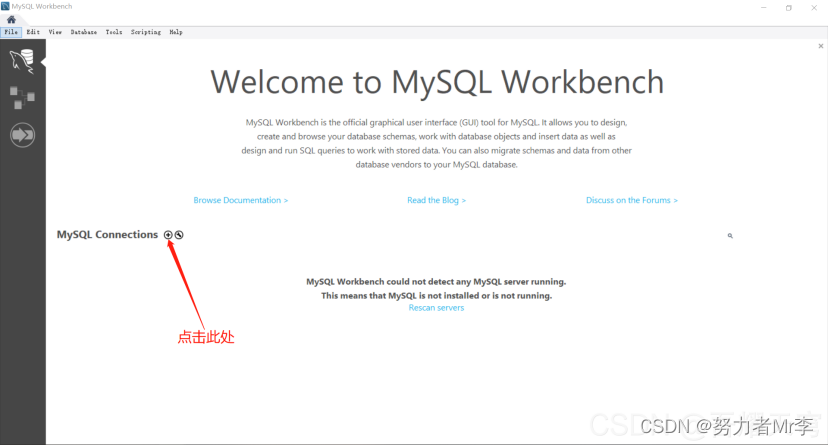Open the View menu

pos(55,32)
